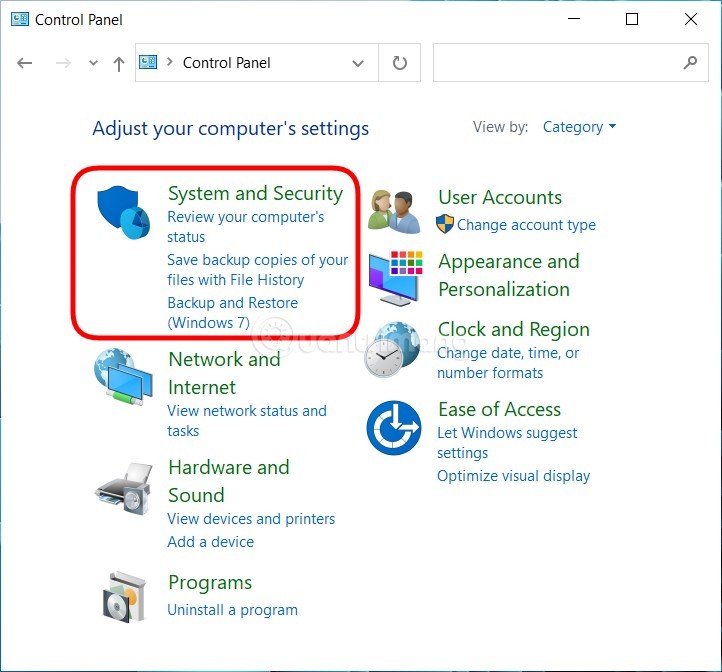Open the Clock and Region globe clock icon
722x672 pixels.
pyautogui.click(x=392, y=350)
